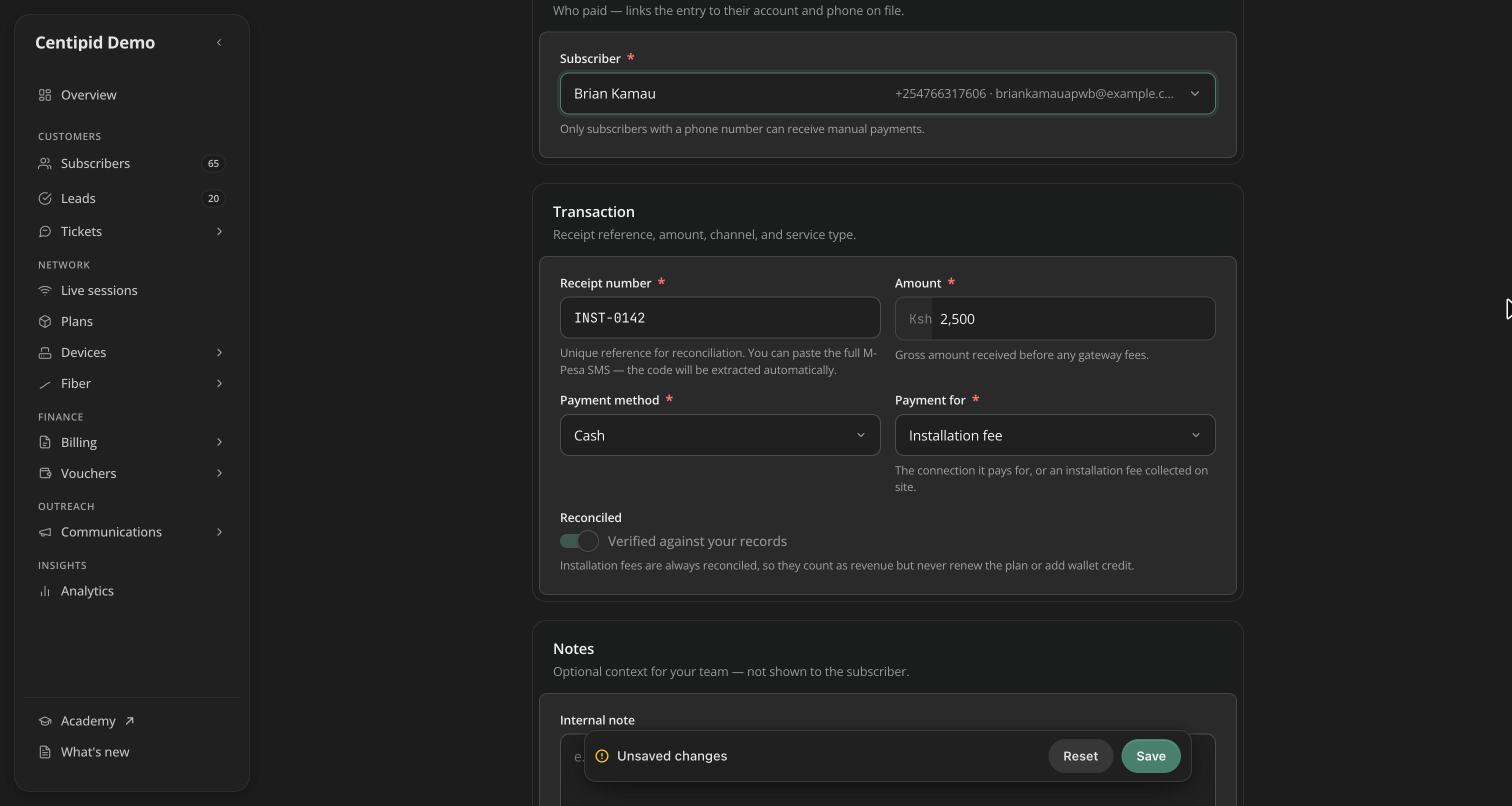
Task: Click the Devices router icon
Action: [45, 352]
